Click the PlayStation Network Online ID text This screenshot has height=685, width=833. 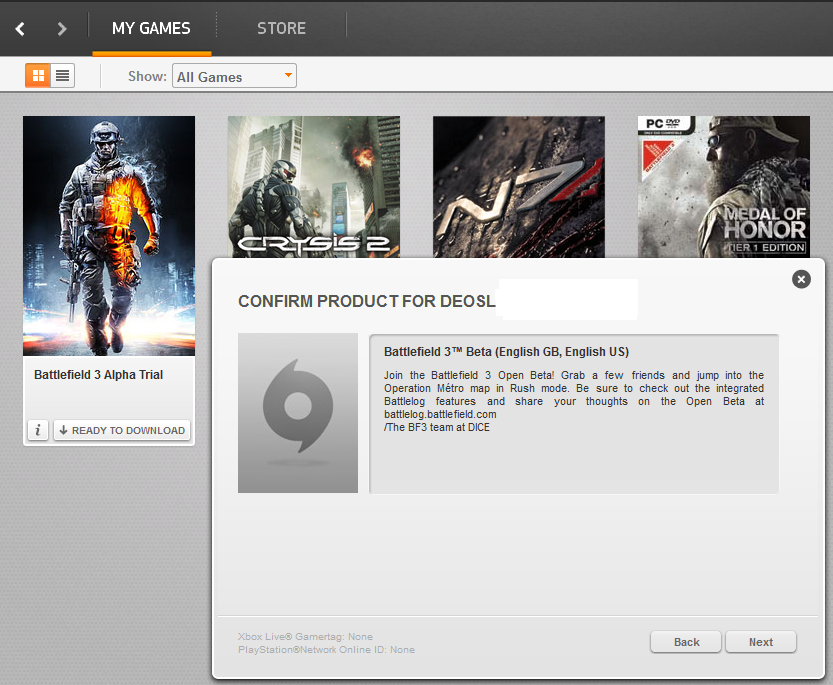point(326,649)
